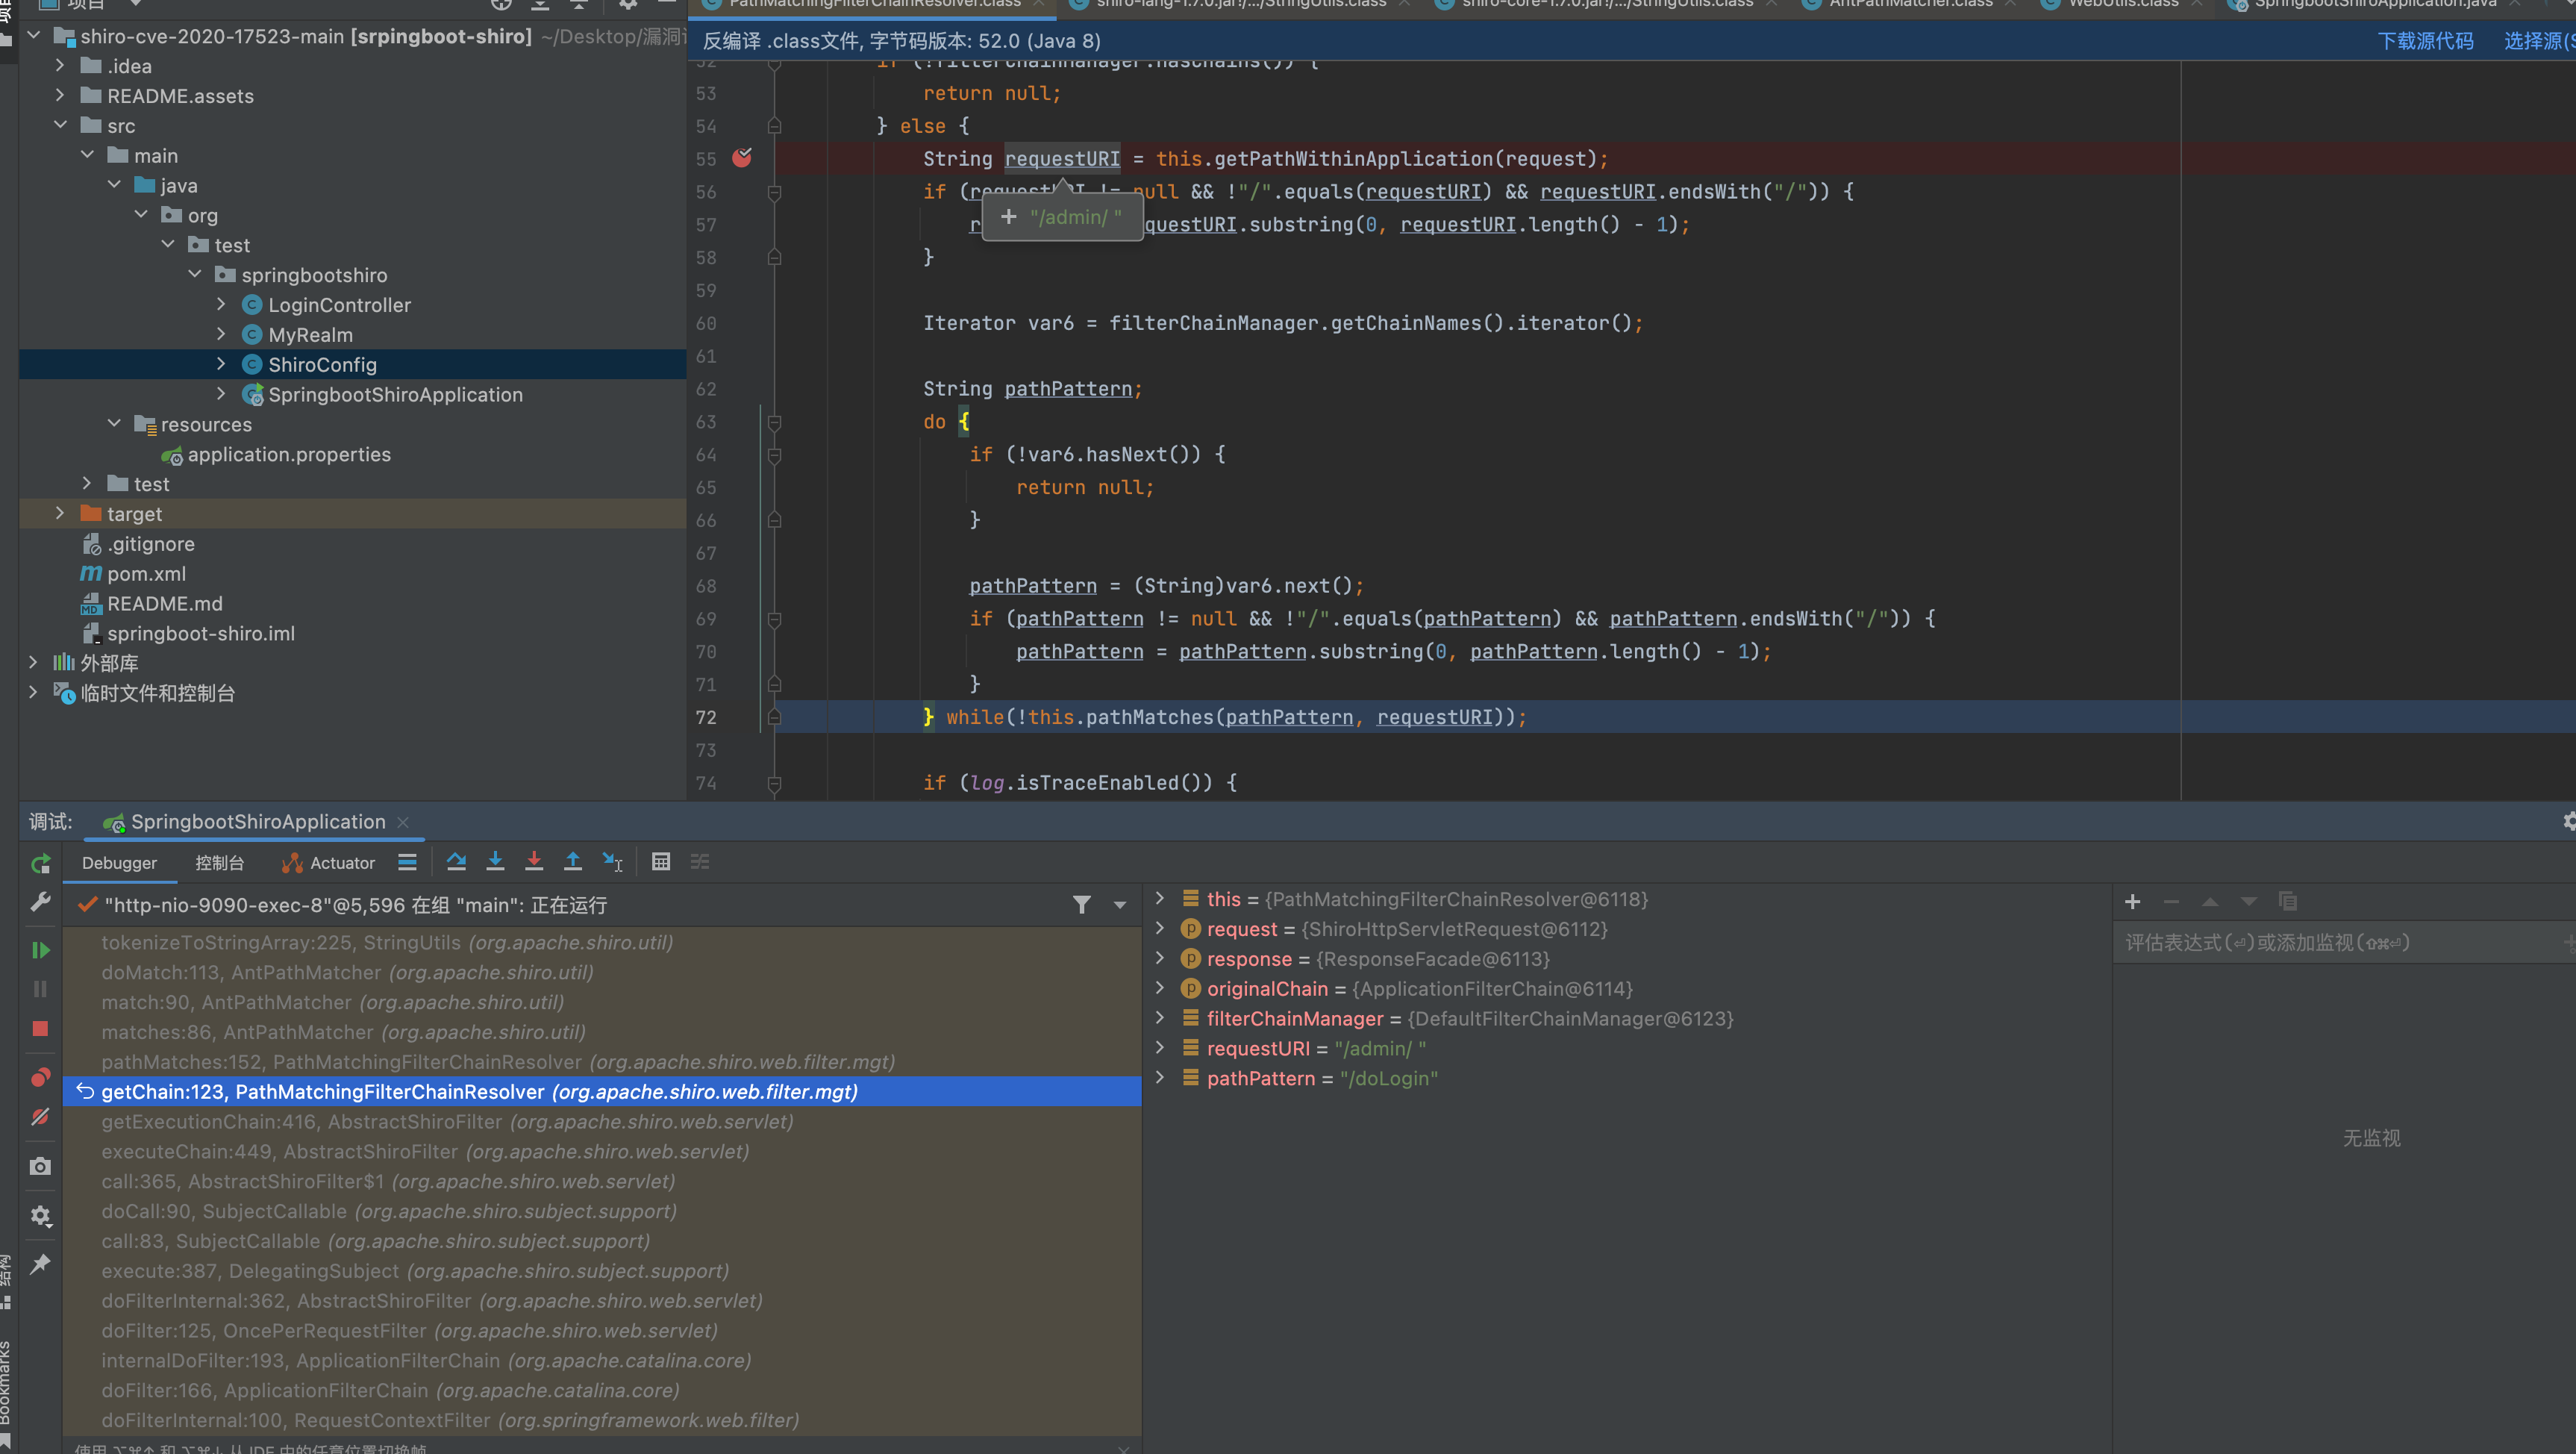2576x1454 pixels.
Task: Open the View Breakpoints icon
Action: [x=40, y=1077]
